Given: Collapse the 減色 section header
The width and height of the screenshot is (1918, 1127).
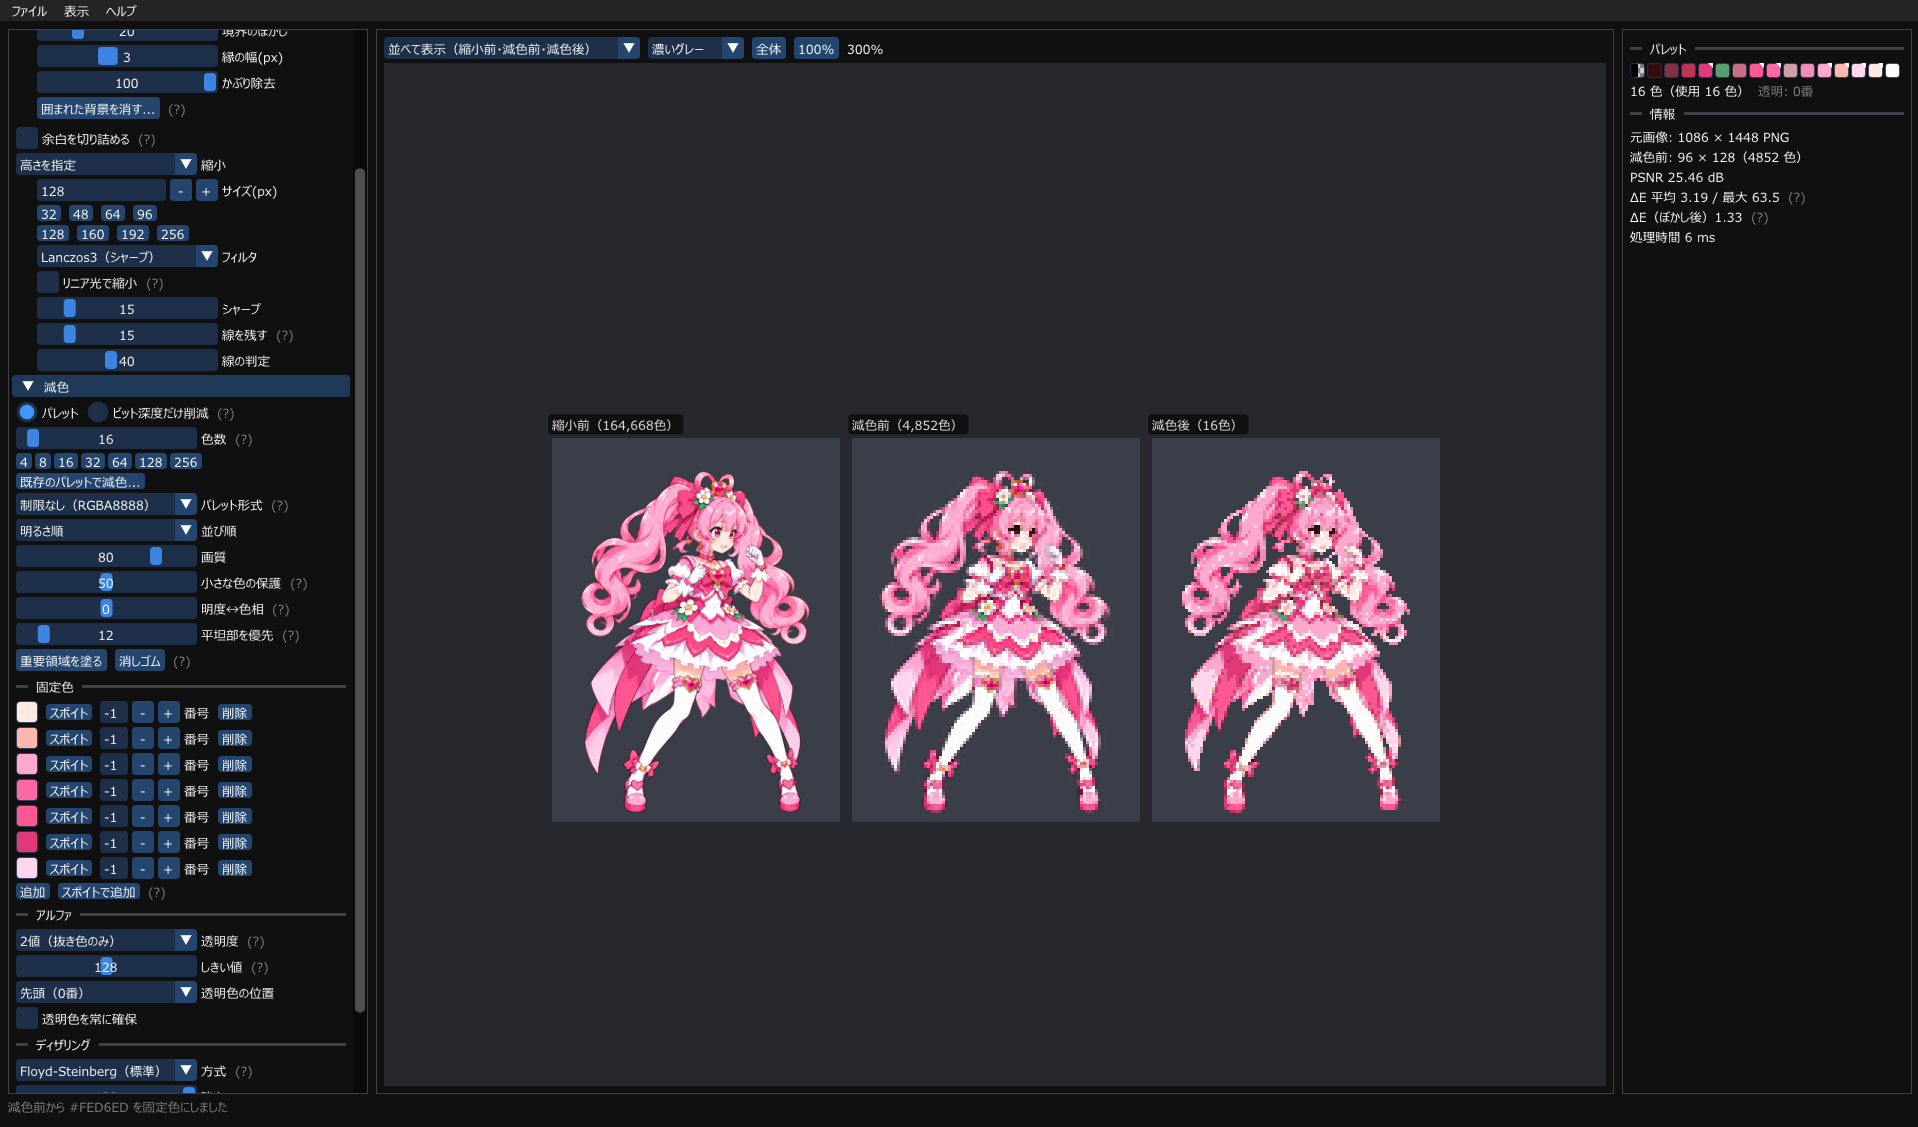Looking at the screenshot, I should click(181, 386).
